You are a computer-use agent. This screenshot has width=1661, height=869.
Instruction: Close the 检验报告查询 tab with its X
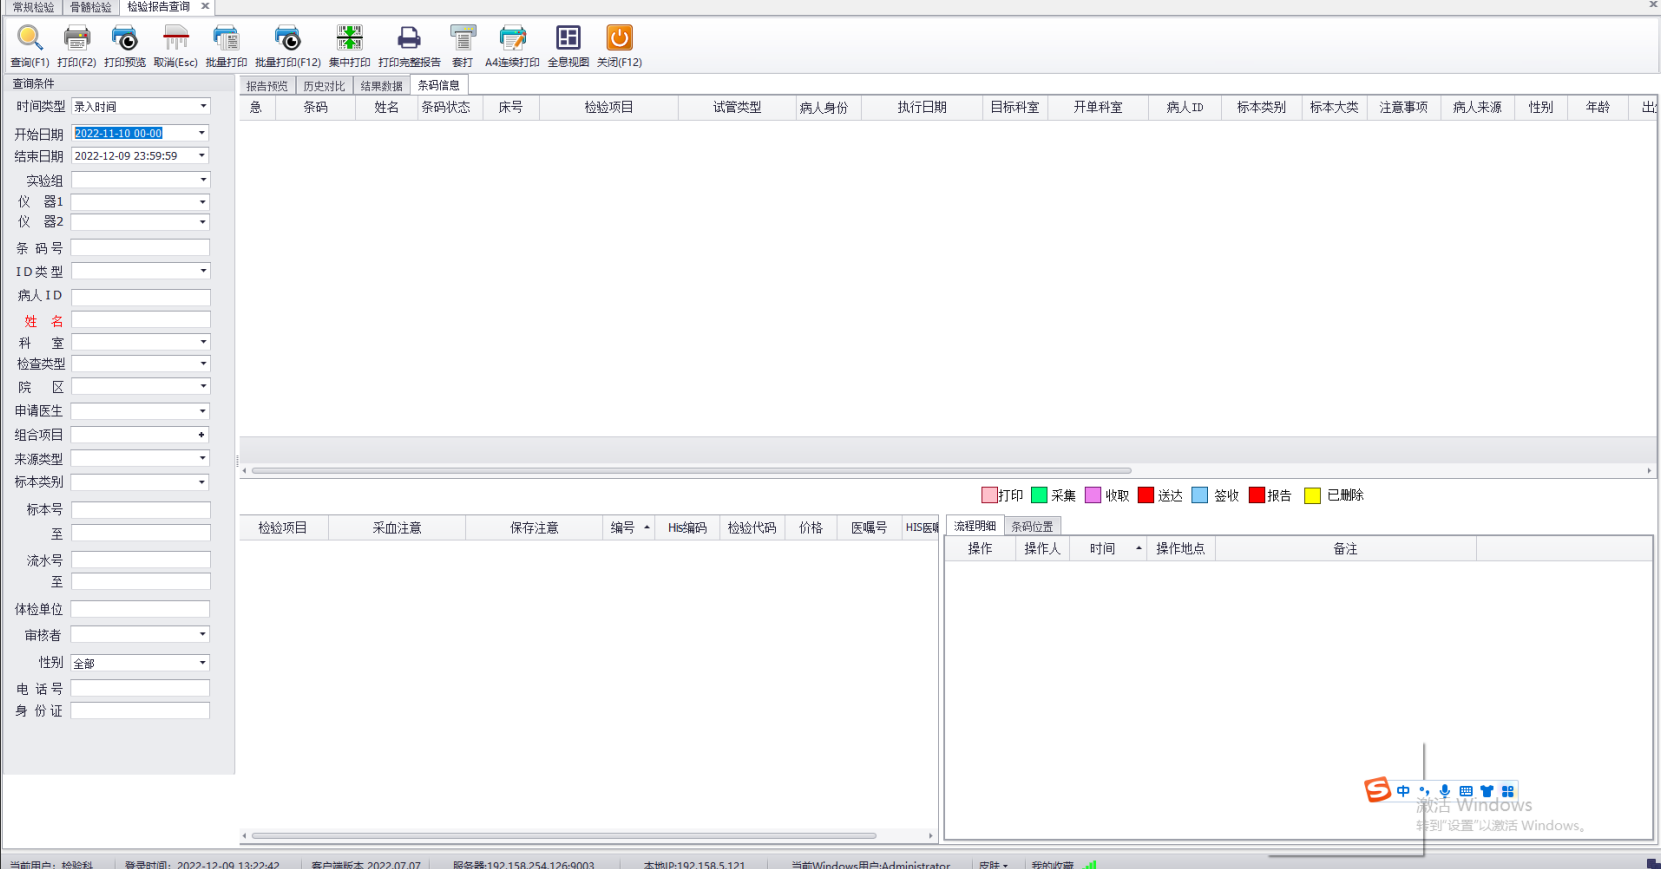click(205, 6)
